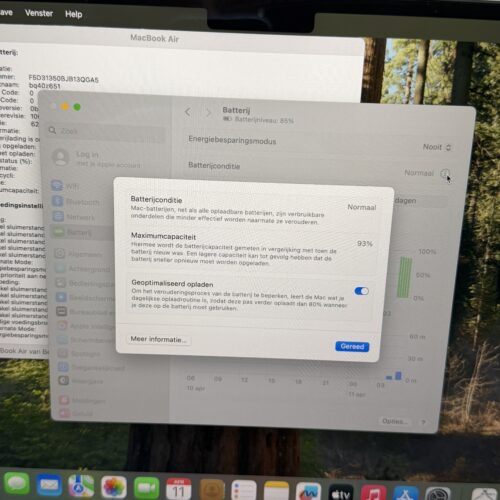The width and height of the screenshot is (500, 500).
Task: Open Bedieningspaneel in the settings sidebar
Action: [85, 283]
